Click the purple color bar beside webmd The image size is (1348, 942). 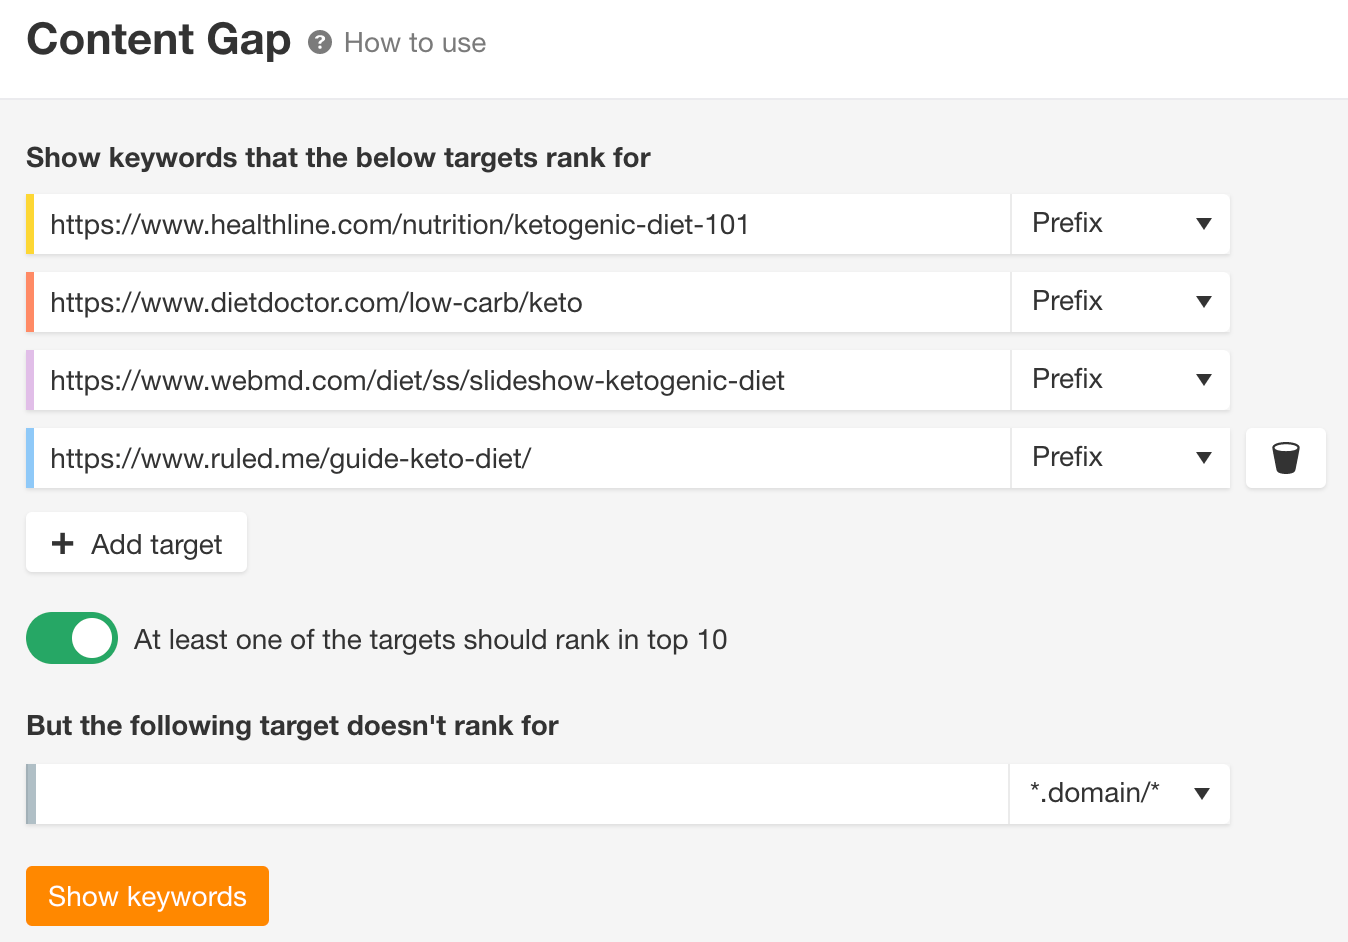[x=29, y=379]
